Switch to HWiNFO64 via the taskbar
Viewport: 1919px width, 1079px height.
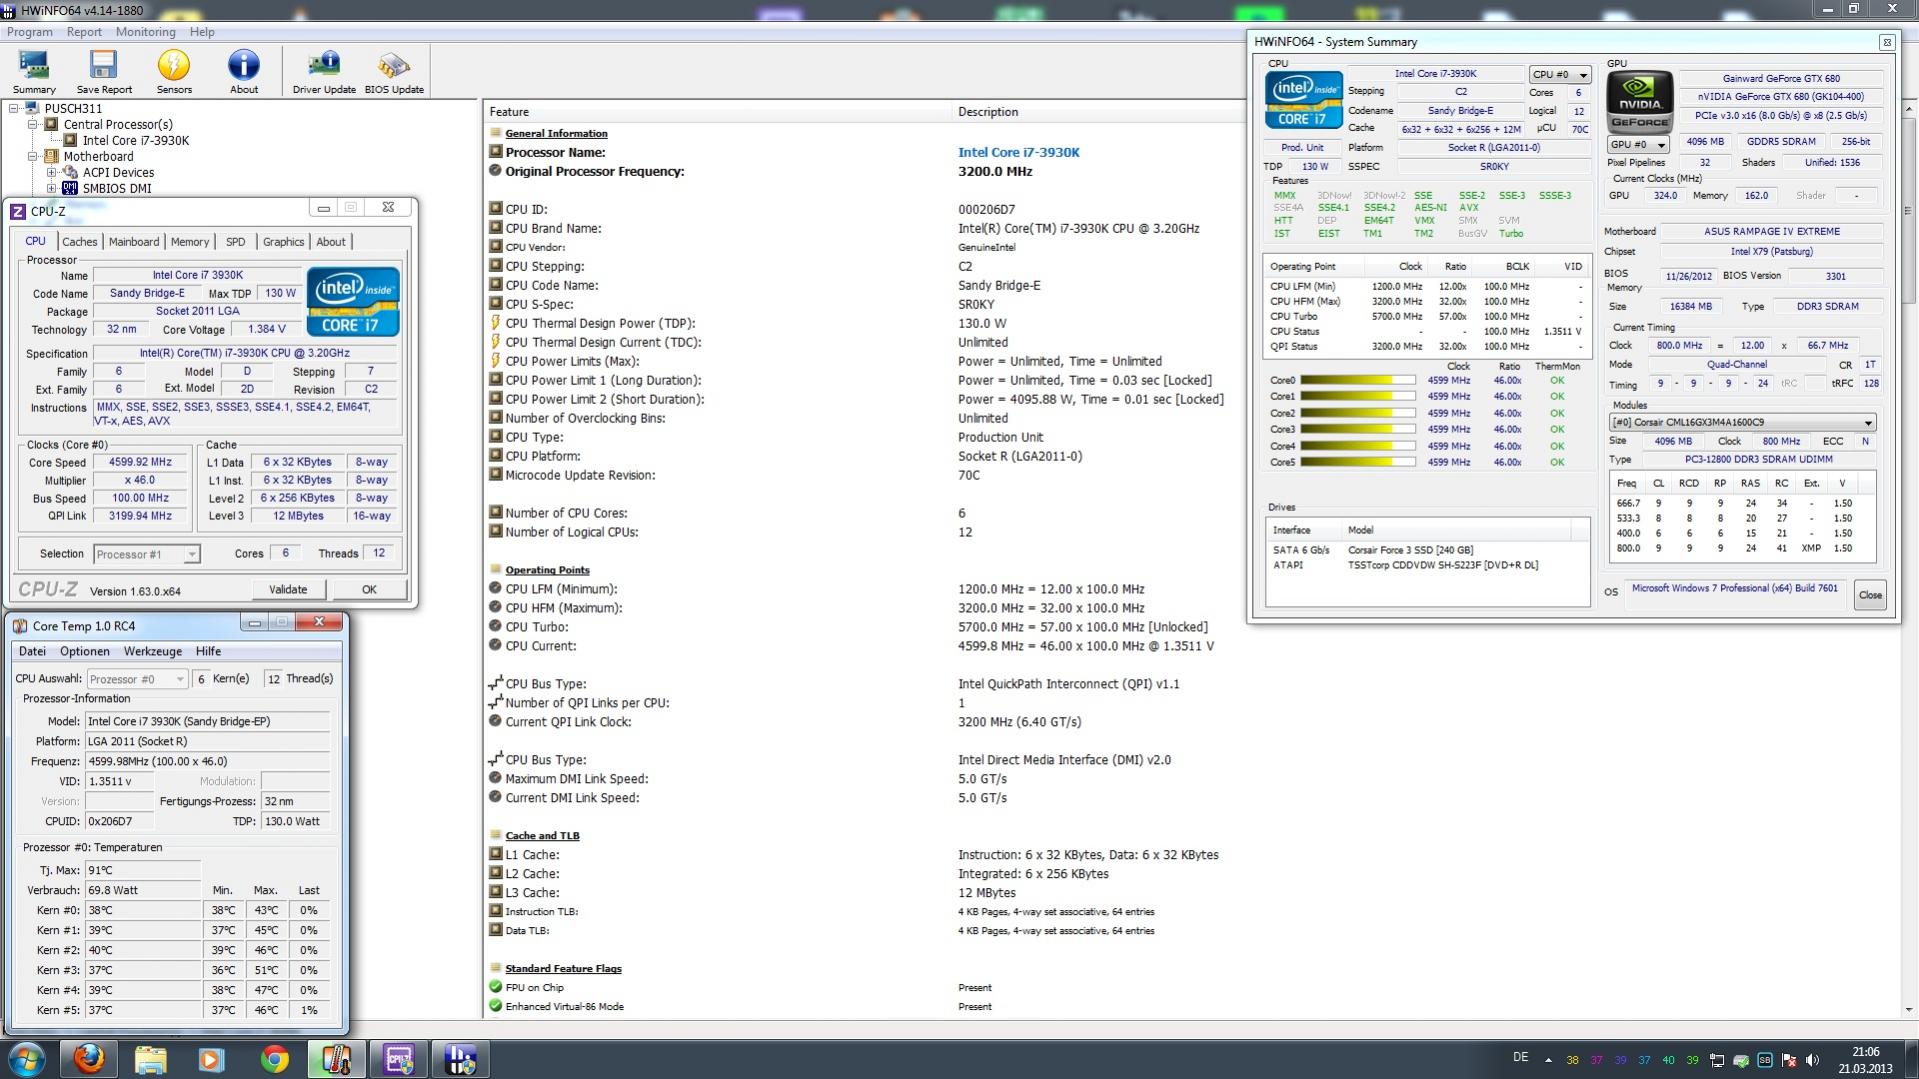coord(460,1058)
